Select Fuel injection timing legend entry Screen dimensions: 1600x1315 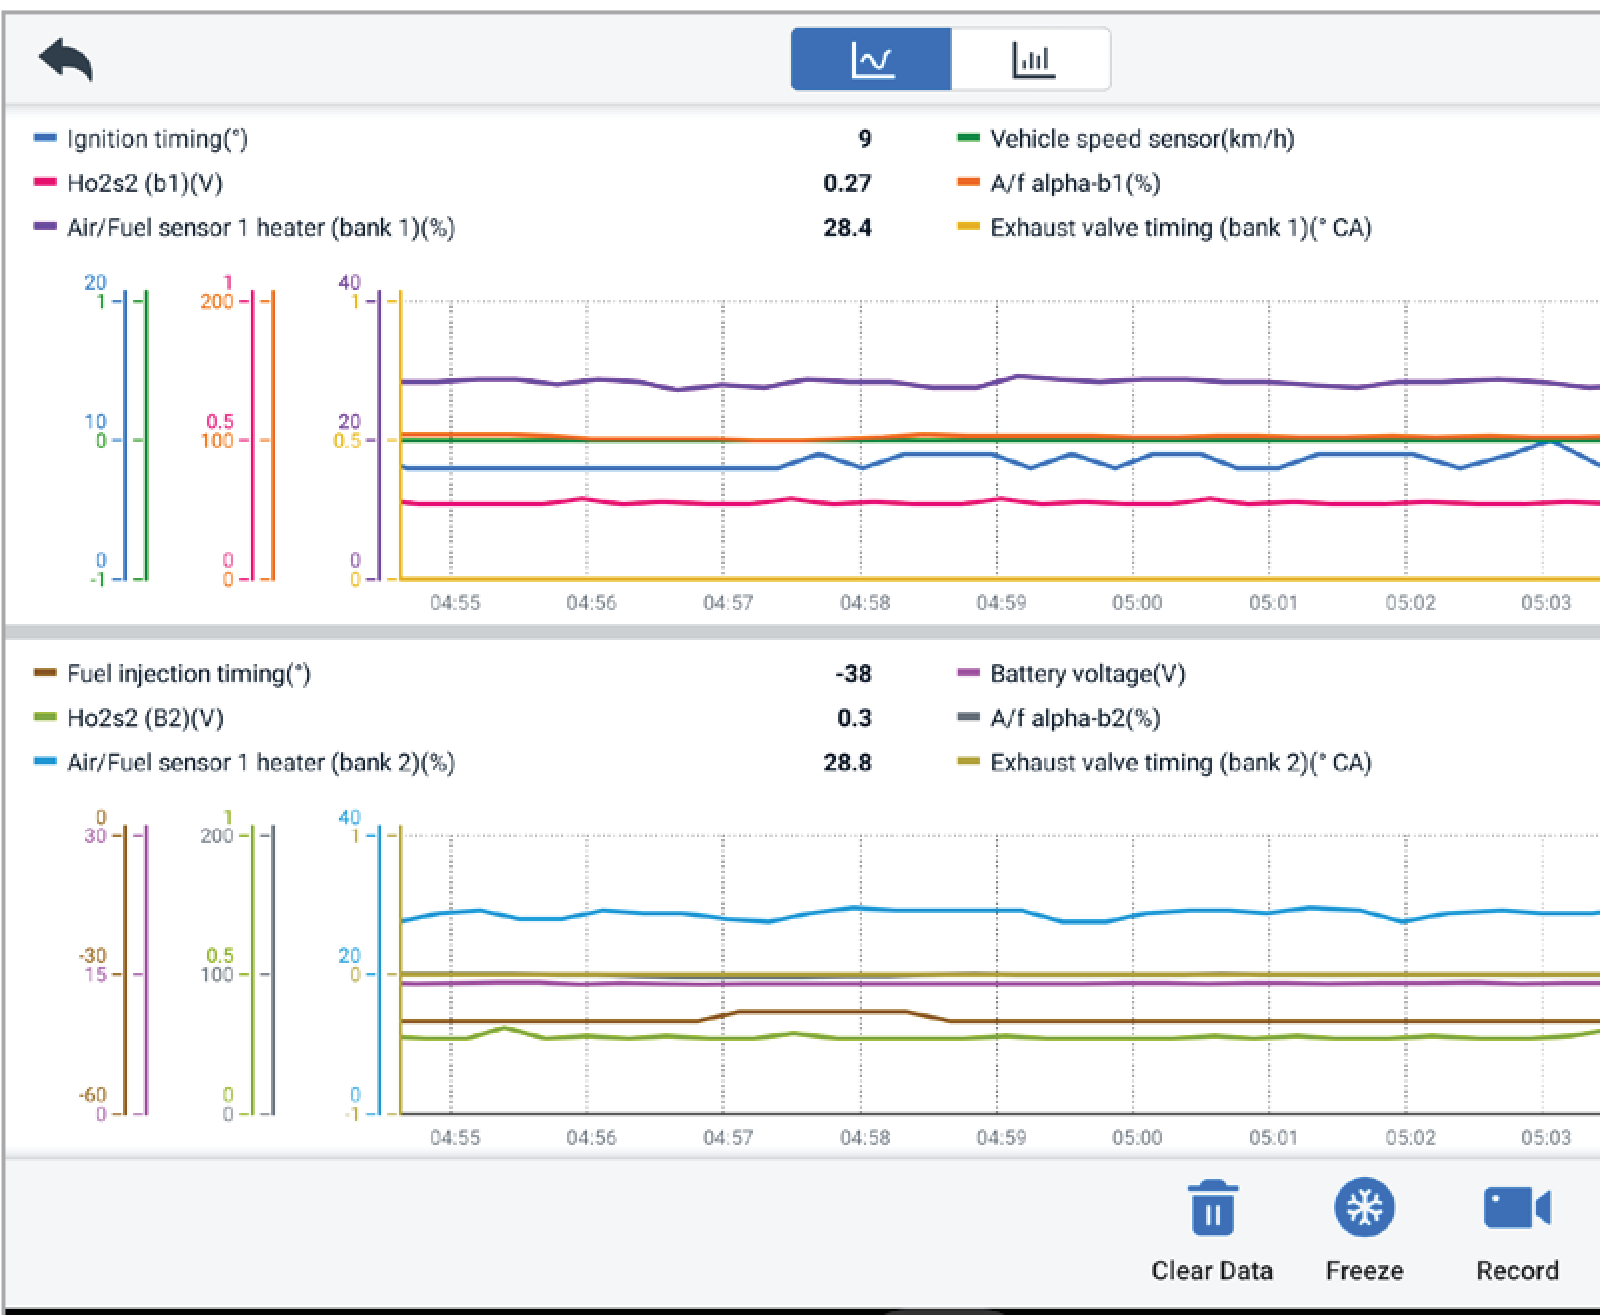(188, 674)
